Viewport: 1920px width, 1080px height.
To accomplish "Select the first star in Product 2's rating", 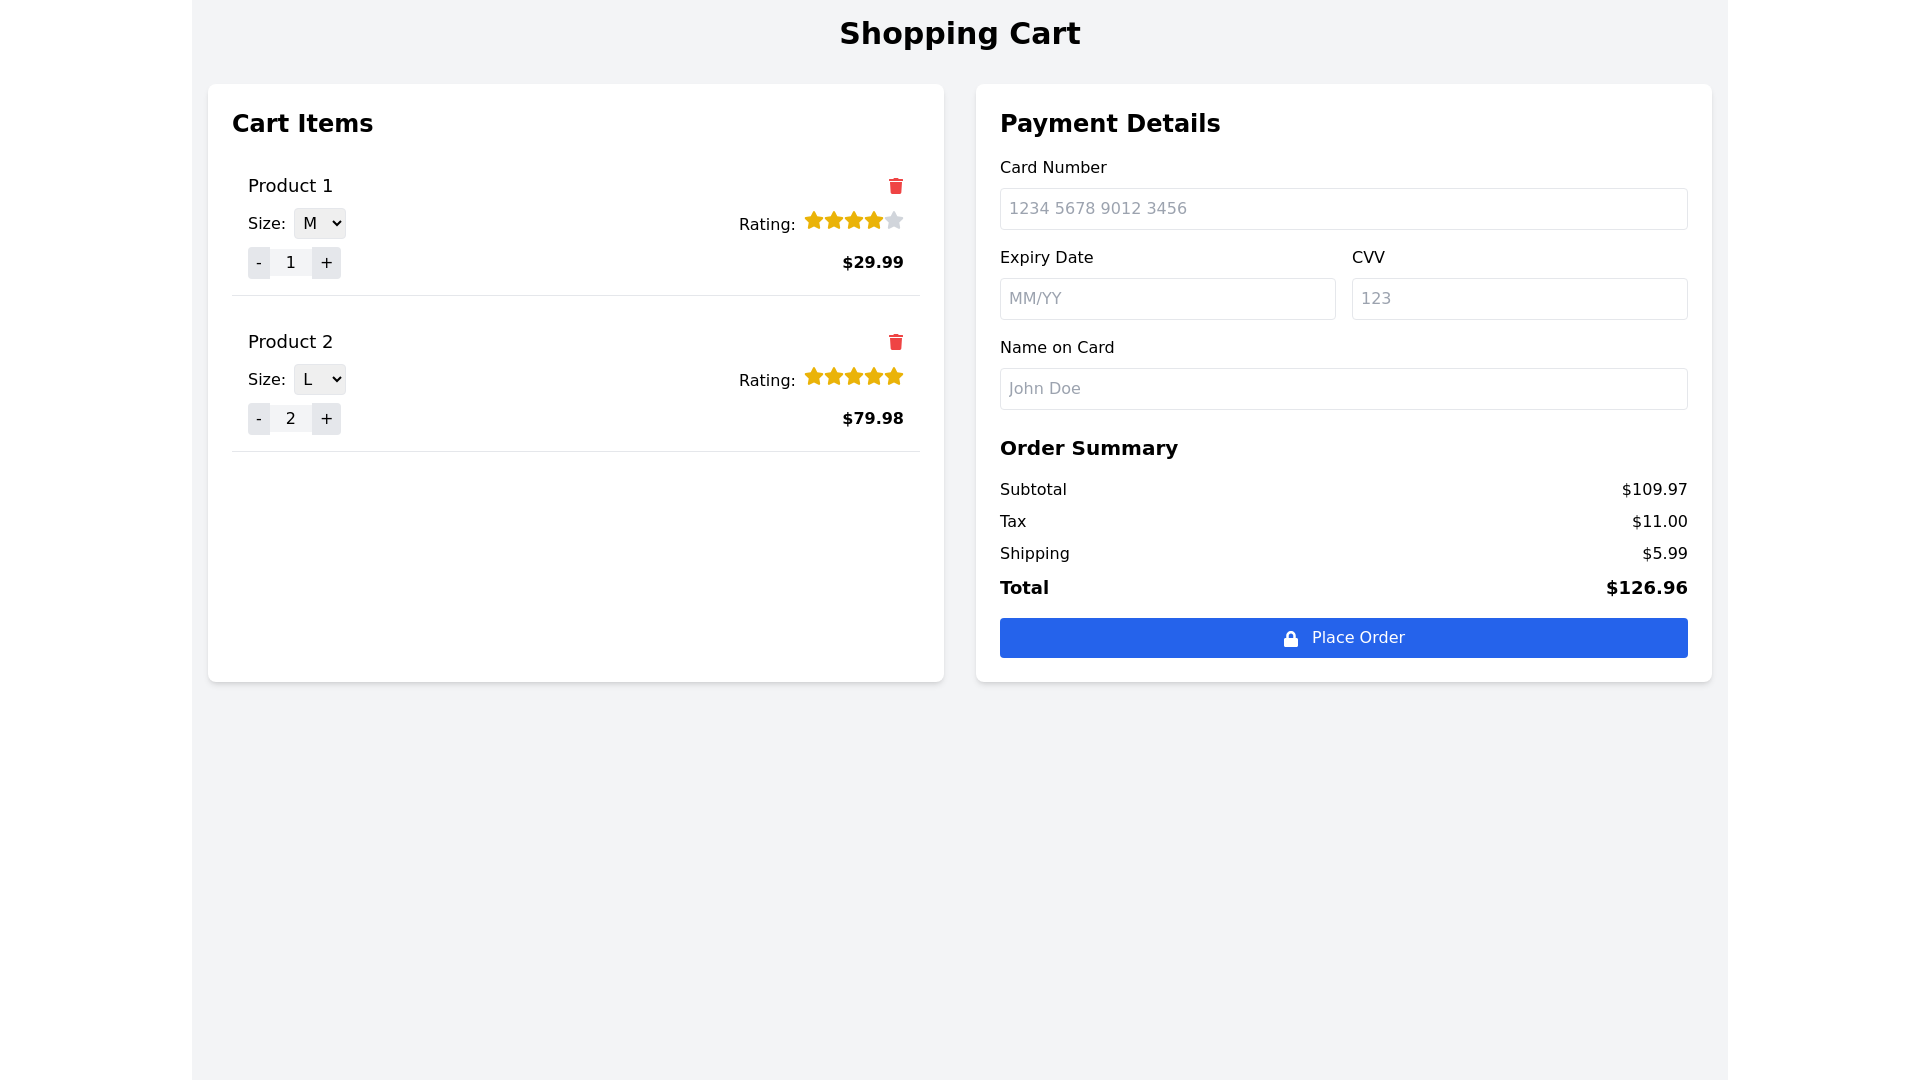I will (x=812, y=377).
